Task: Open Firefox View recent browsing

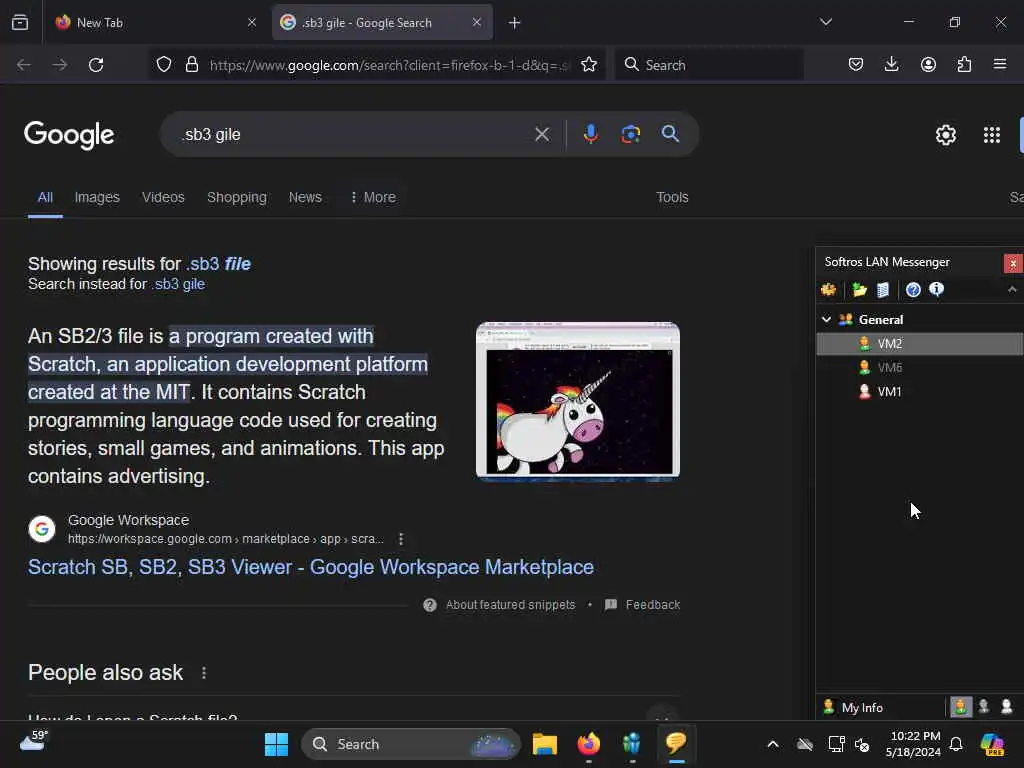Action: (20, 23)
